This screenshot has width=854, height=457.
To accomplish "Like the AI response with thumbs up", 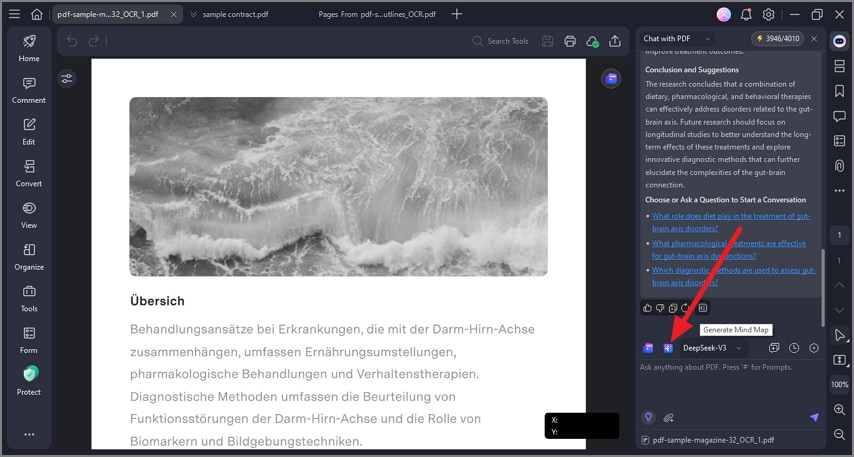I will (x=648, y=308).
